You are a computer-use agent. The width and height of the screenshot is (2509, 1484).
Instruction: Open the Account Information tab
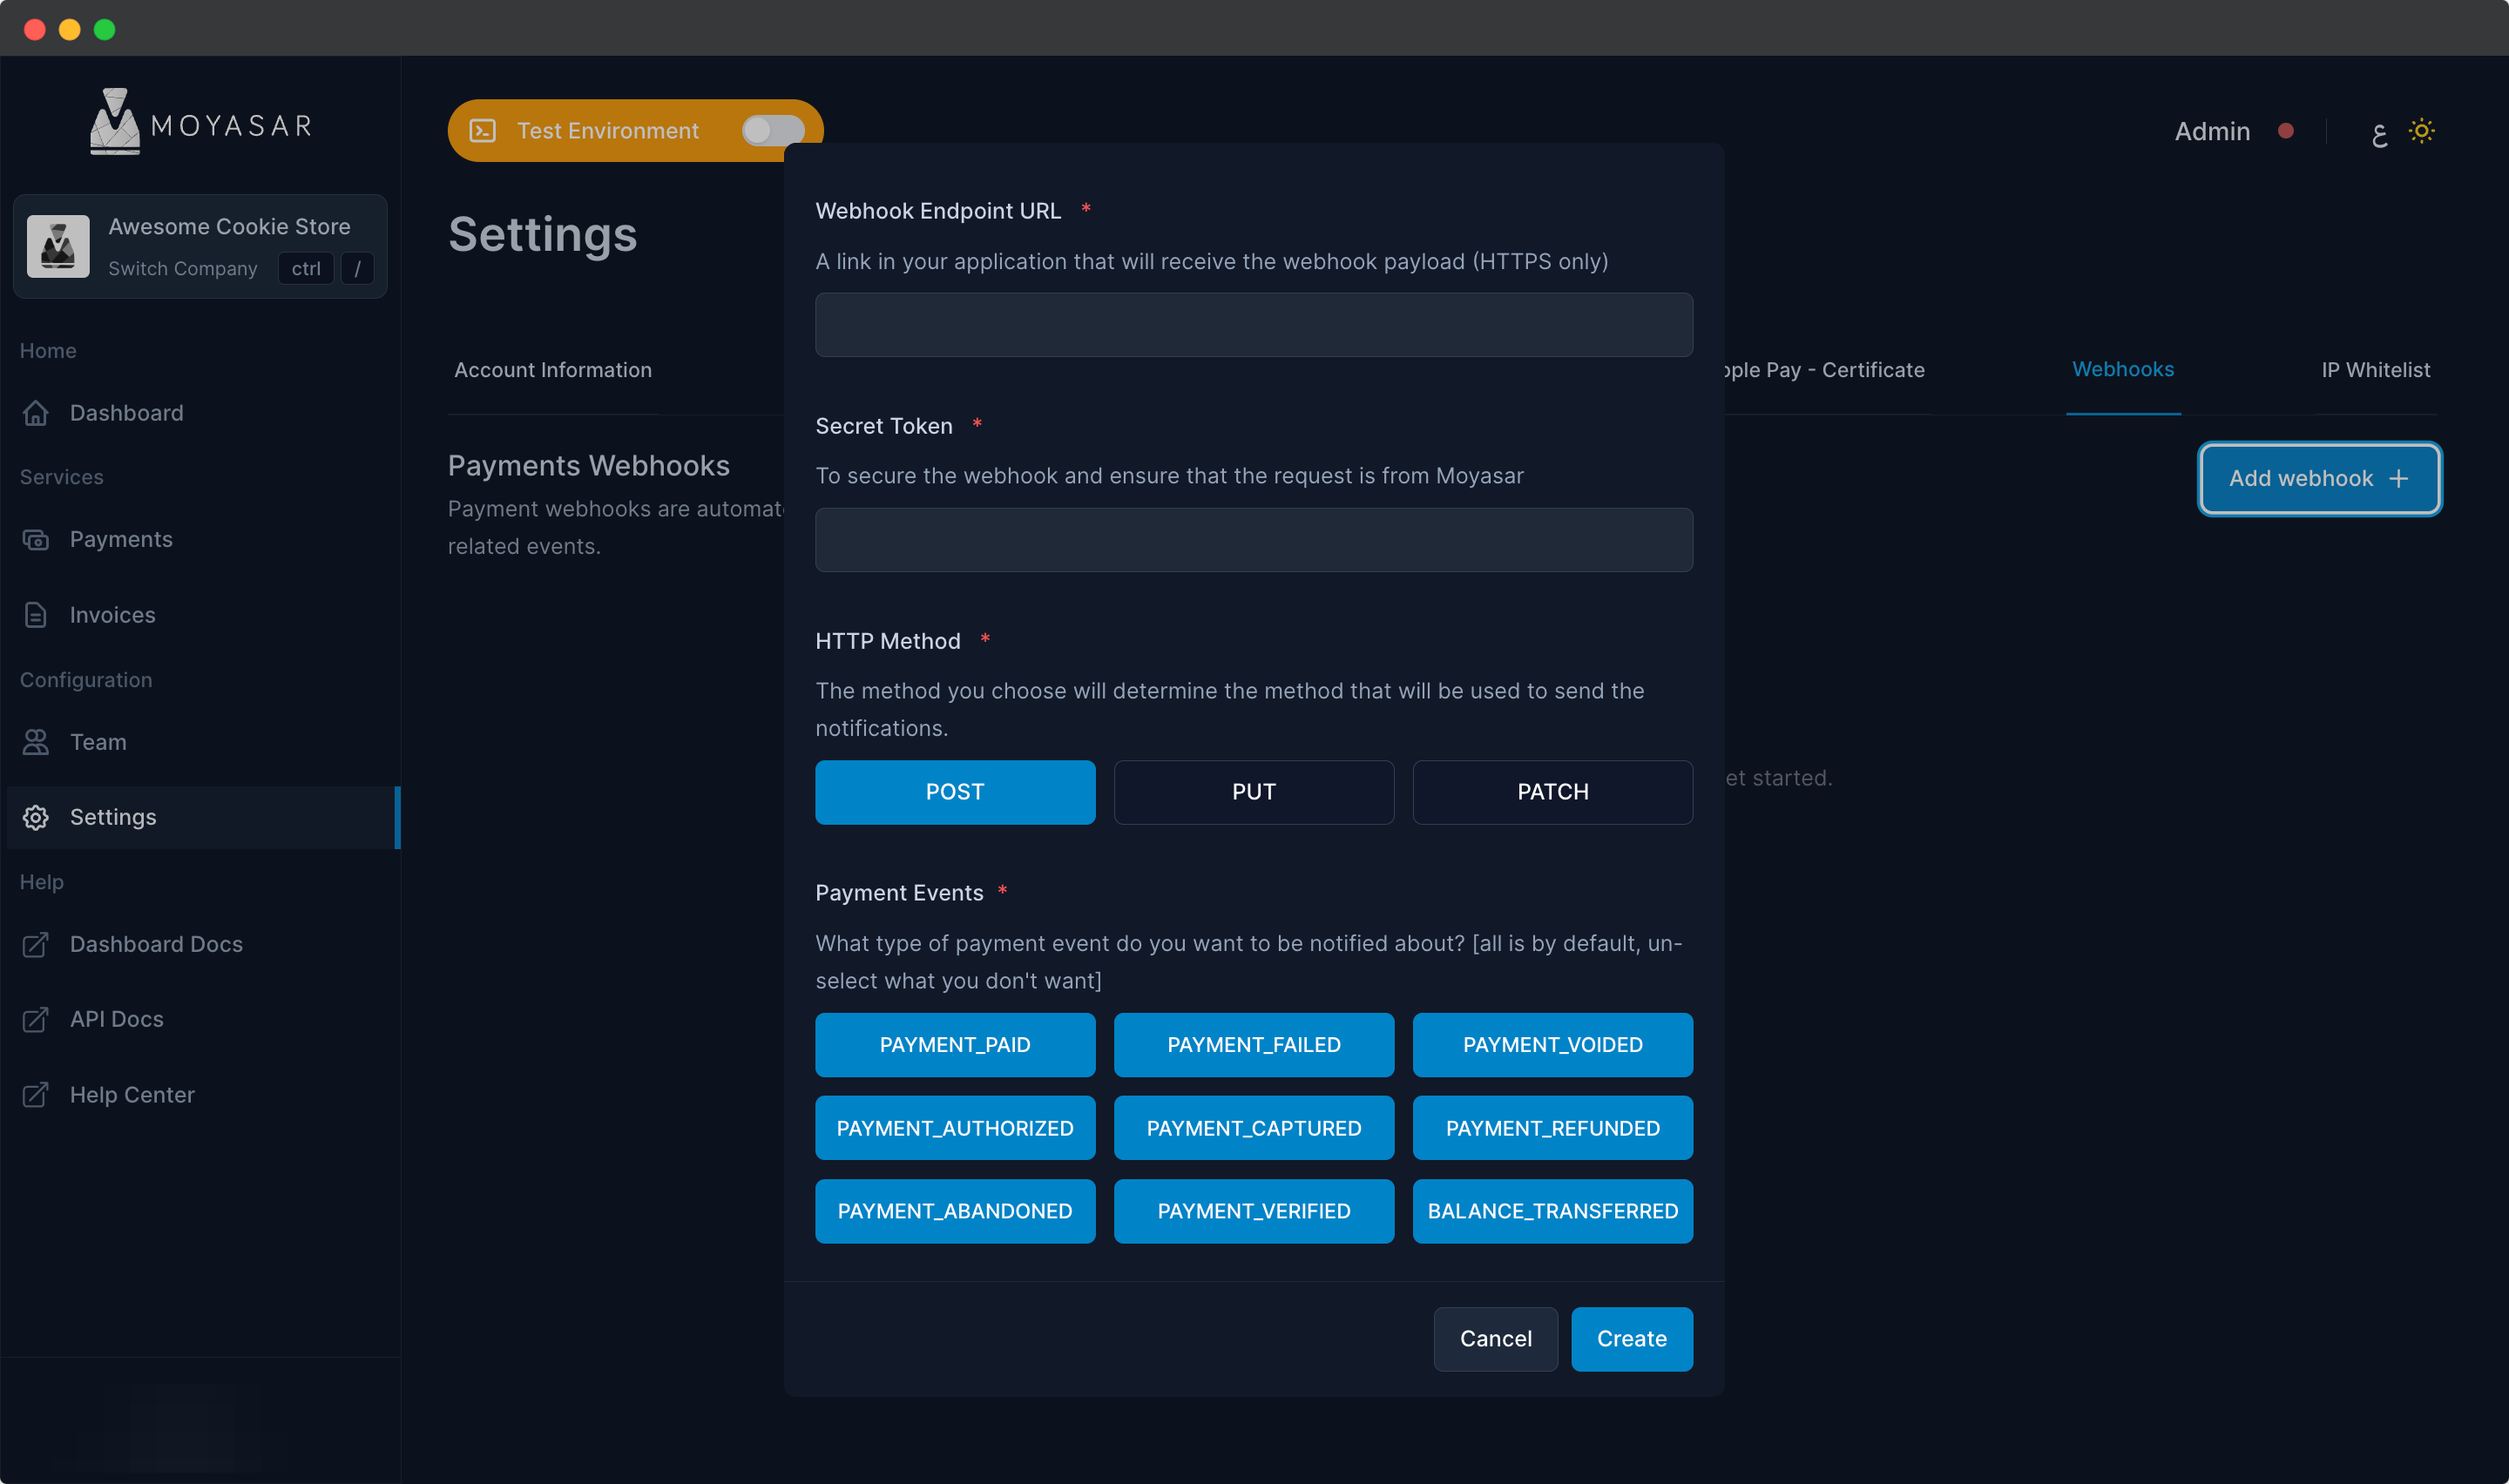pyautogui.click(x=553, y=370)
